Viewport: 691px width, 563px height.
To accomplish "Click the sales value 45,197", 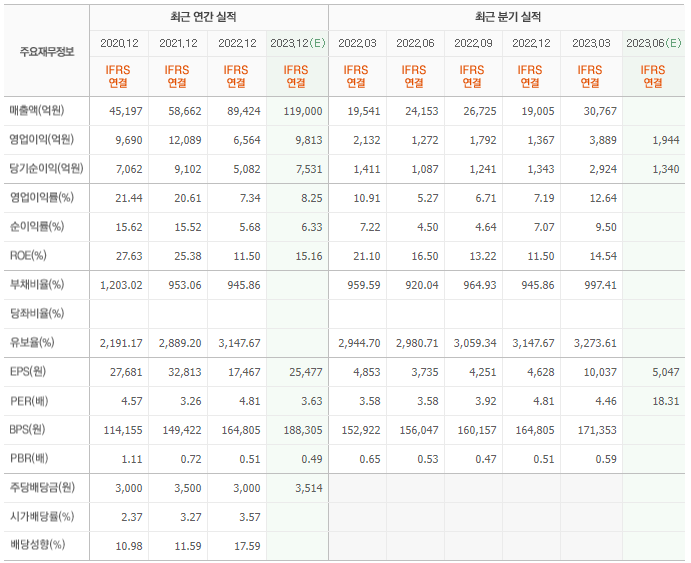I will (x=126, y=111).
